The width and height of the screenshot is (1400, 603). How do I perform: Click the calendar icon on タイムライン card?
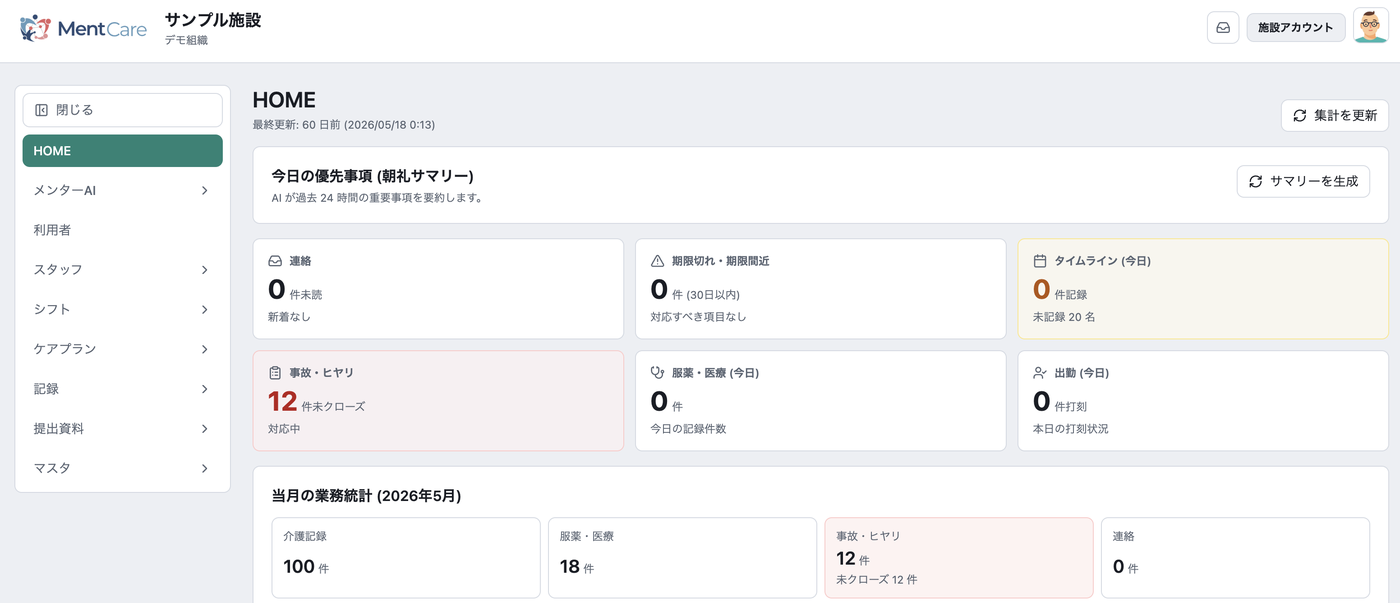1040,261
